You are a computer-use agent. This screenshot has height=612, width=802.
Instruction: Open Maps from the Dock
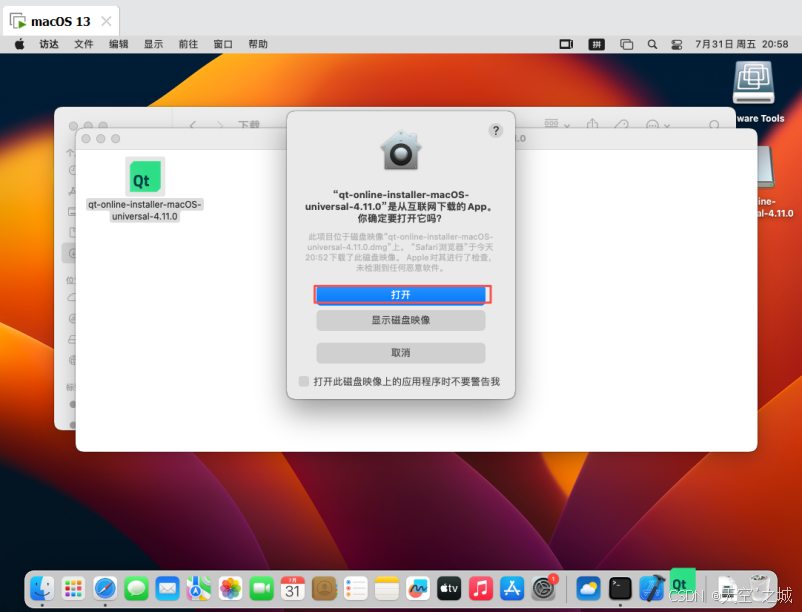199,589
